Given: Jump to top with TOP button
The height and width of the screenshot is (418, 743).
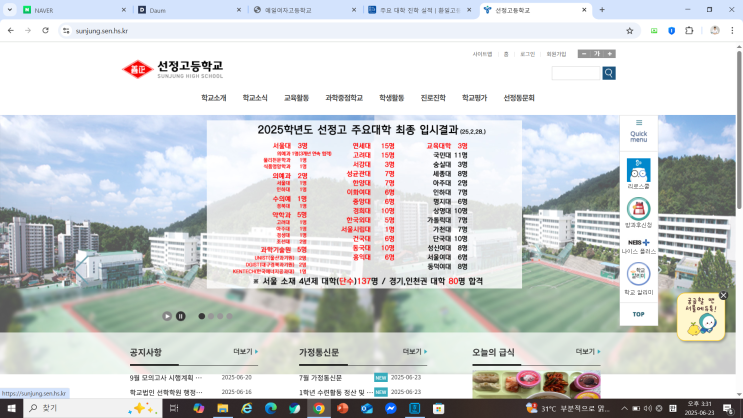Looking at the screenshot, I should pyautogui.click(x=638, y=314).
